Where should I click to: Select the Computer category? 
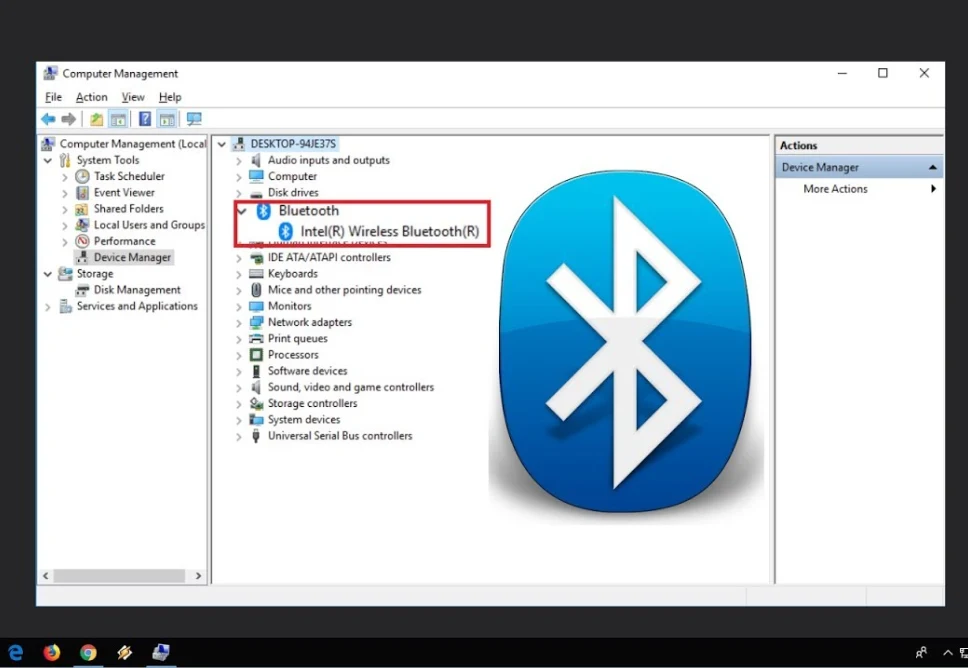tap(292, 177)
